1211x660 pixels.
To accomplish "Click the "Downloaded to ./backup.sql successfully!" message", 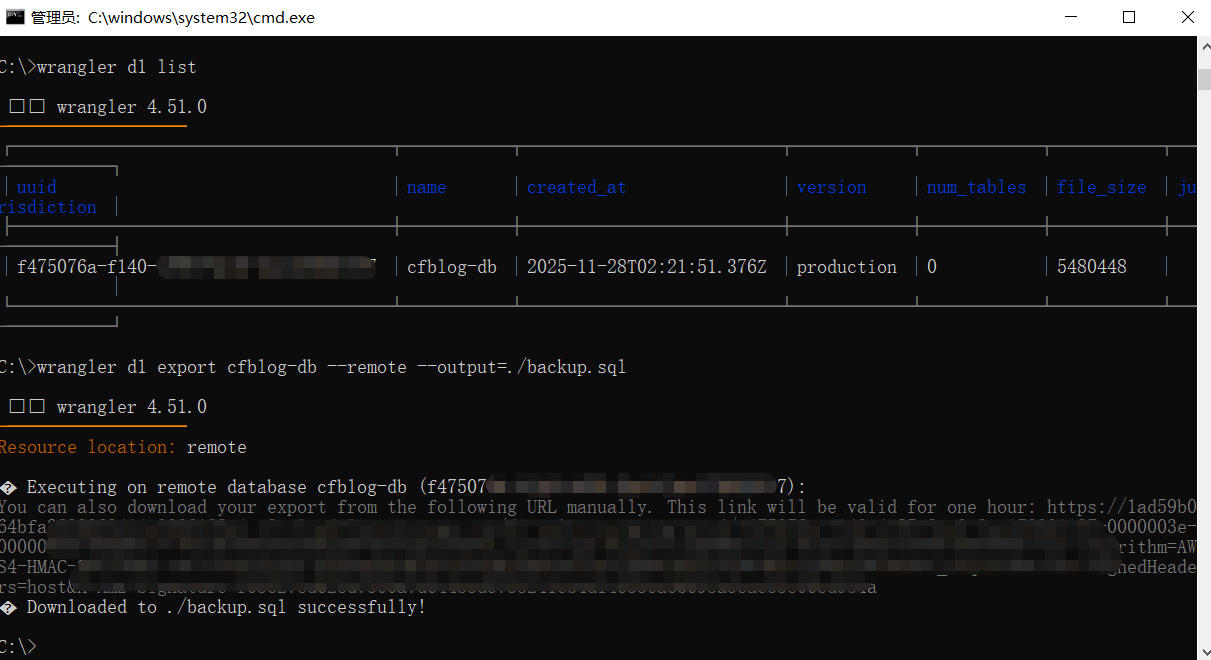I will coord(226,607).
